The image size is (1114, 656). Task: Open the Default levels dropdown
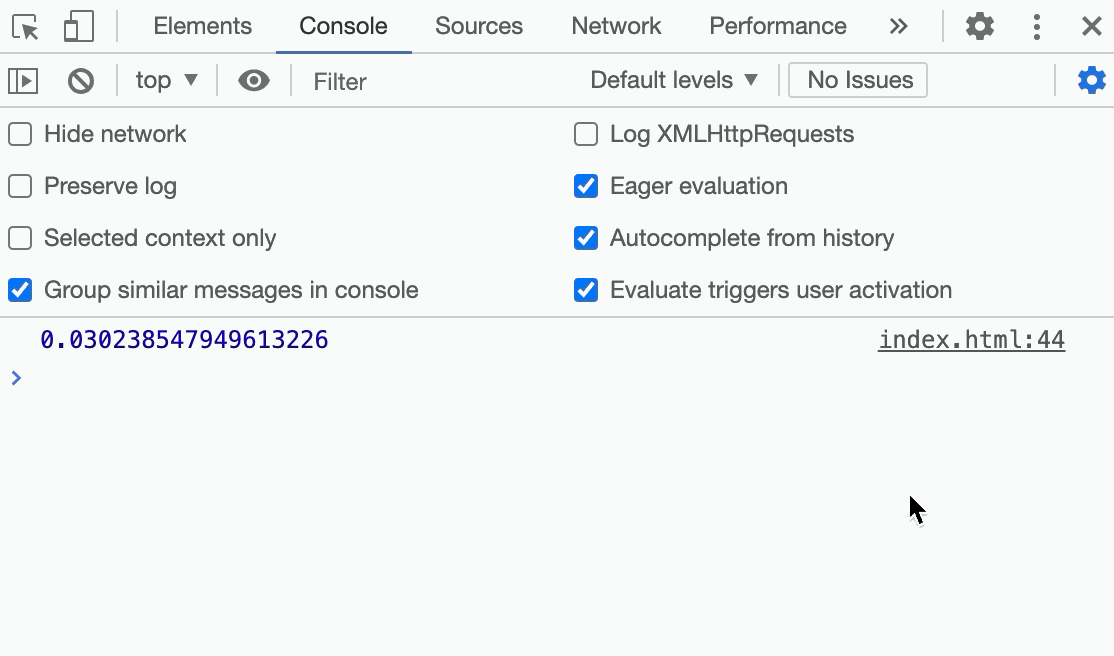pyautogui.click(x=674, y=80)
